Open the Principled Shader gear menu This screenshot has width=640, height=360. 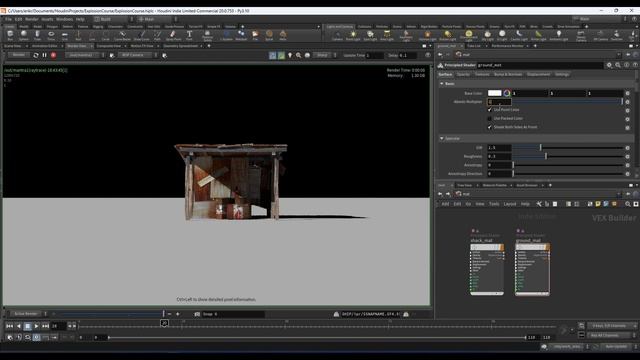coord(609,65)
